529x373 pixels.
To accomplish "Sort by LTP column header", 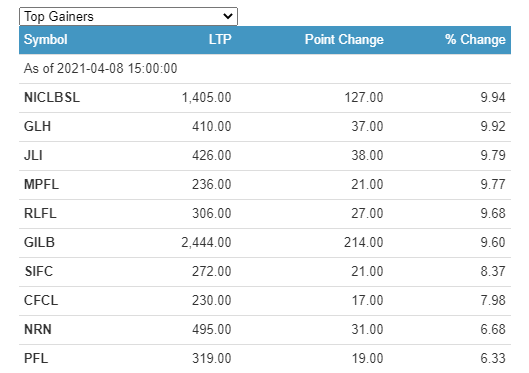I will click(x=220, y=39).
